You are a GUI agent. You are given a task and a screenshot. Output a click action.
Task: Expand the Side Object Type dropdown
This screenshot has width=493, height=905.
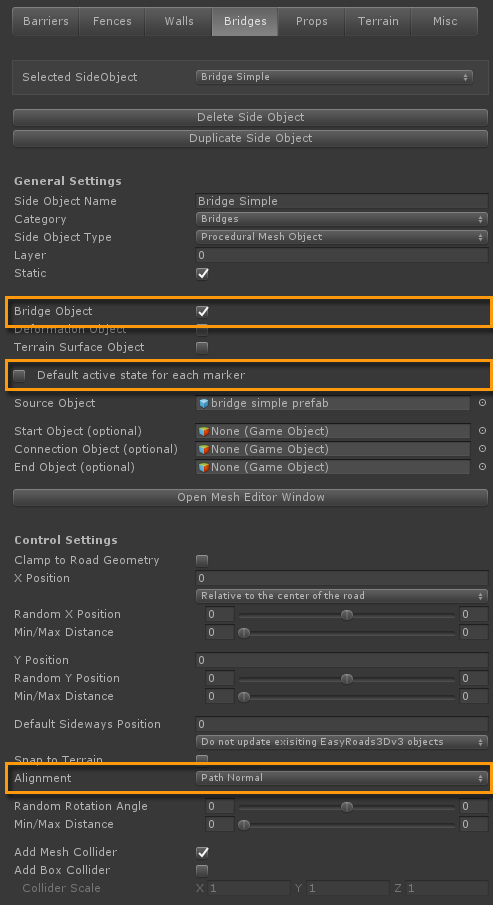click(342, 237)
